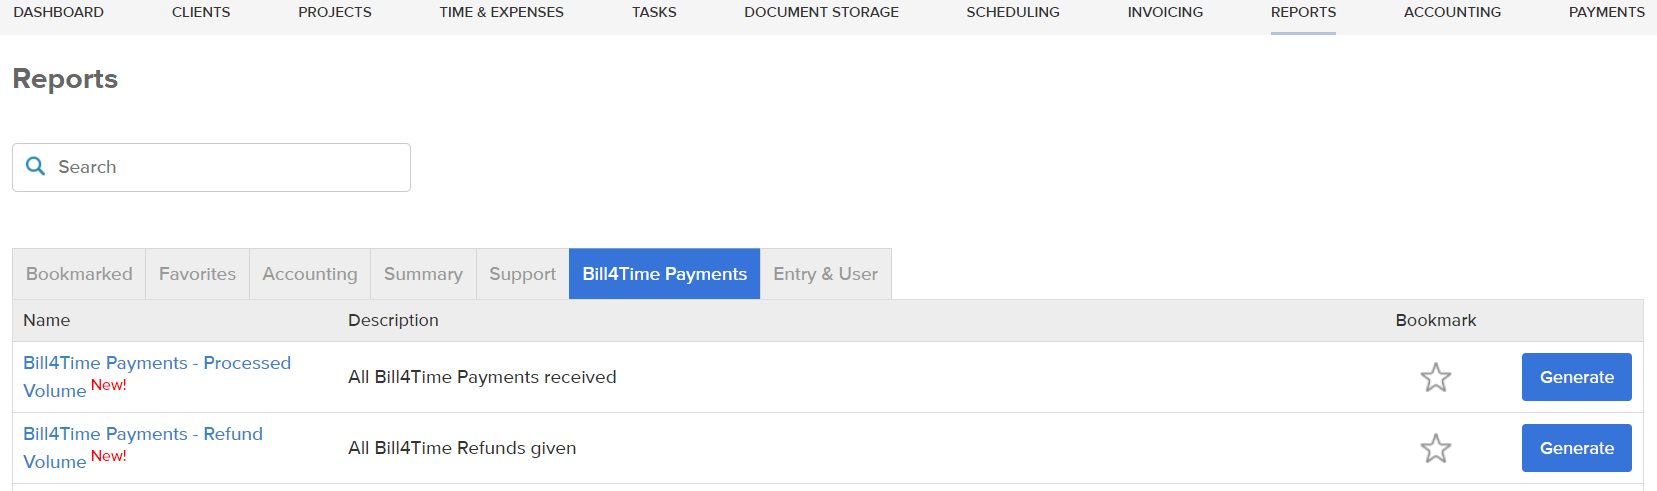The height and width of the screenshot is (491, 1657).
Task: Open Clients in top navigation
Action: coord(201,12)
